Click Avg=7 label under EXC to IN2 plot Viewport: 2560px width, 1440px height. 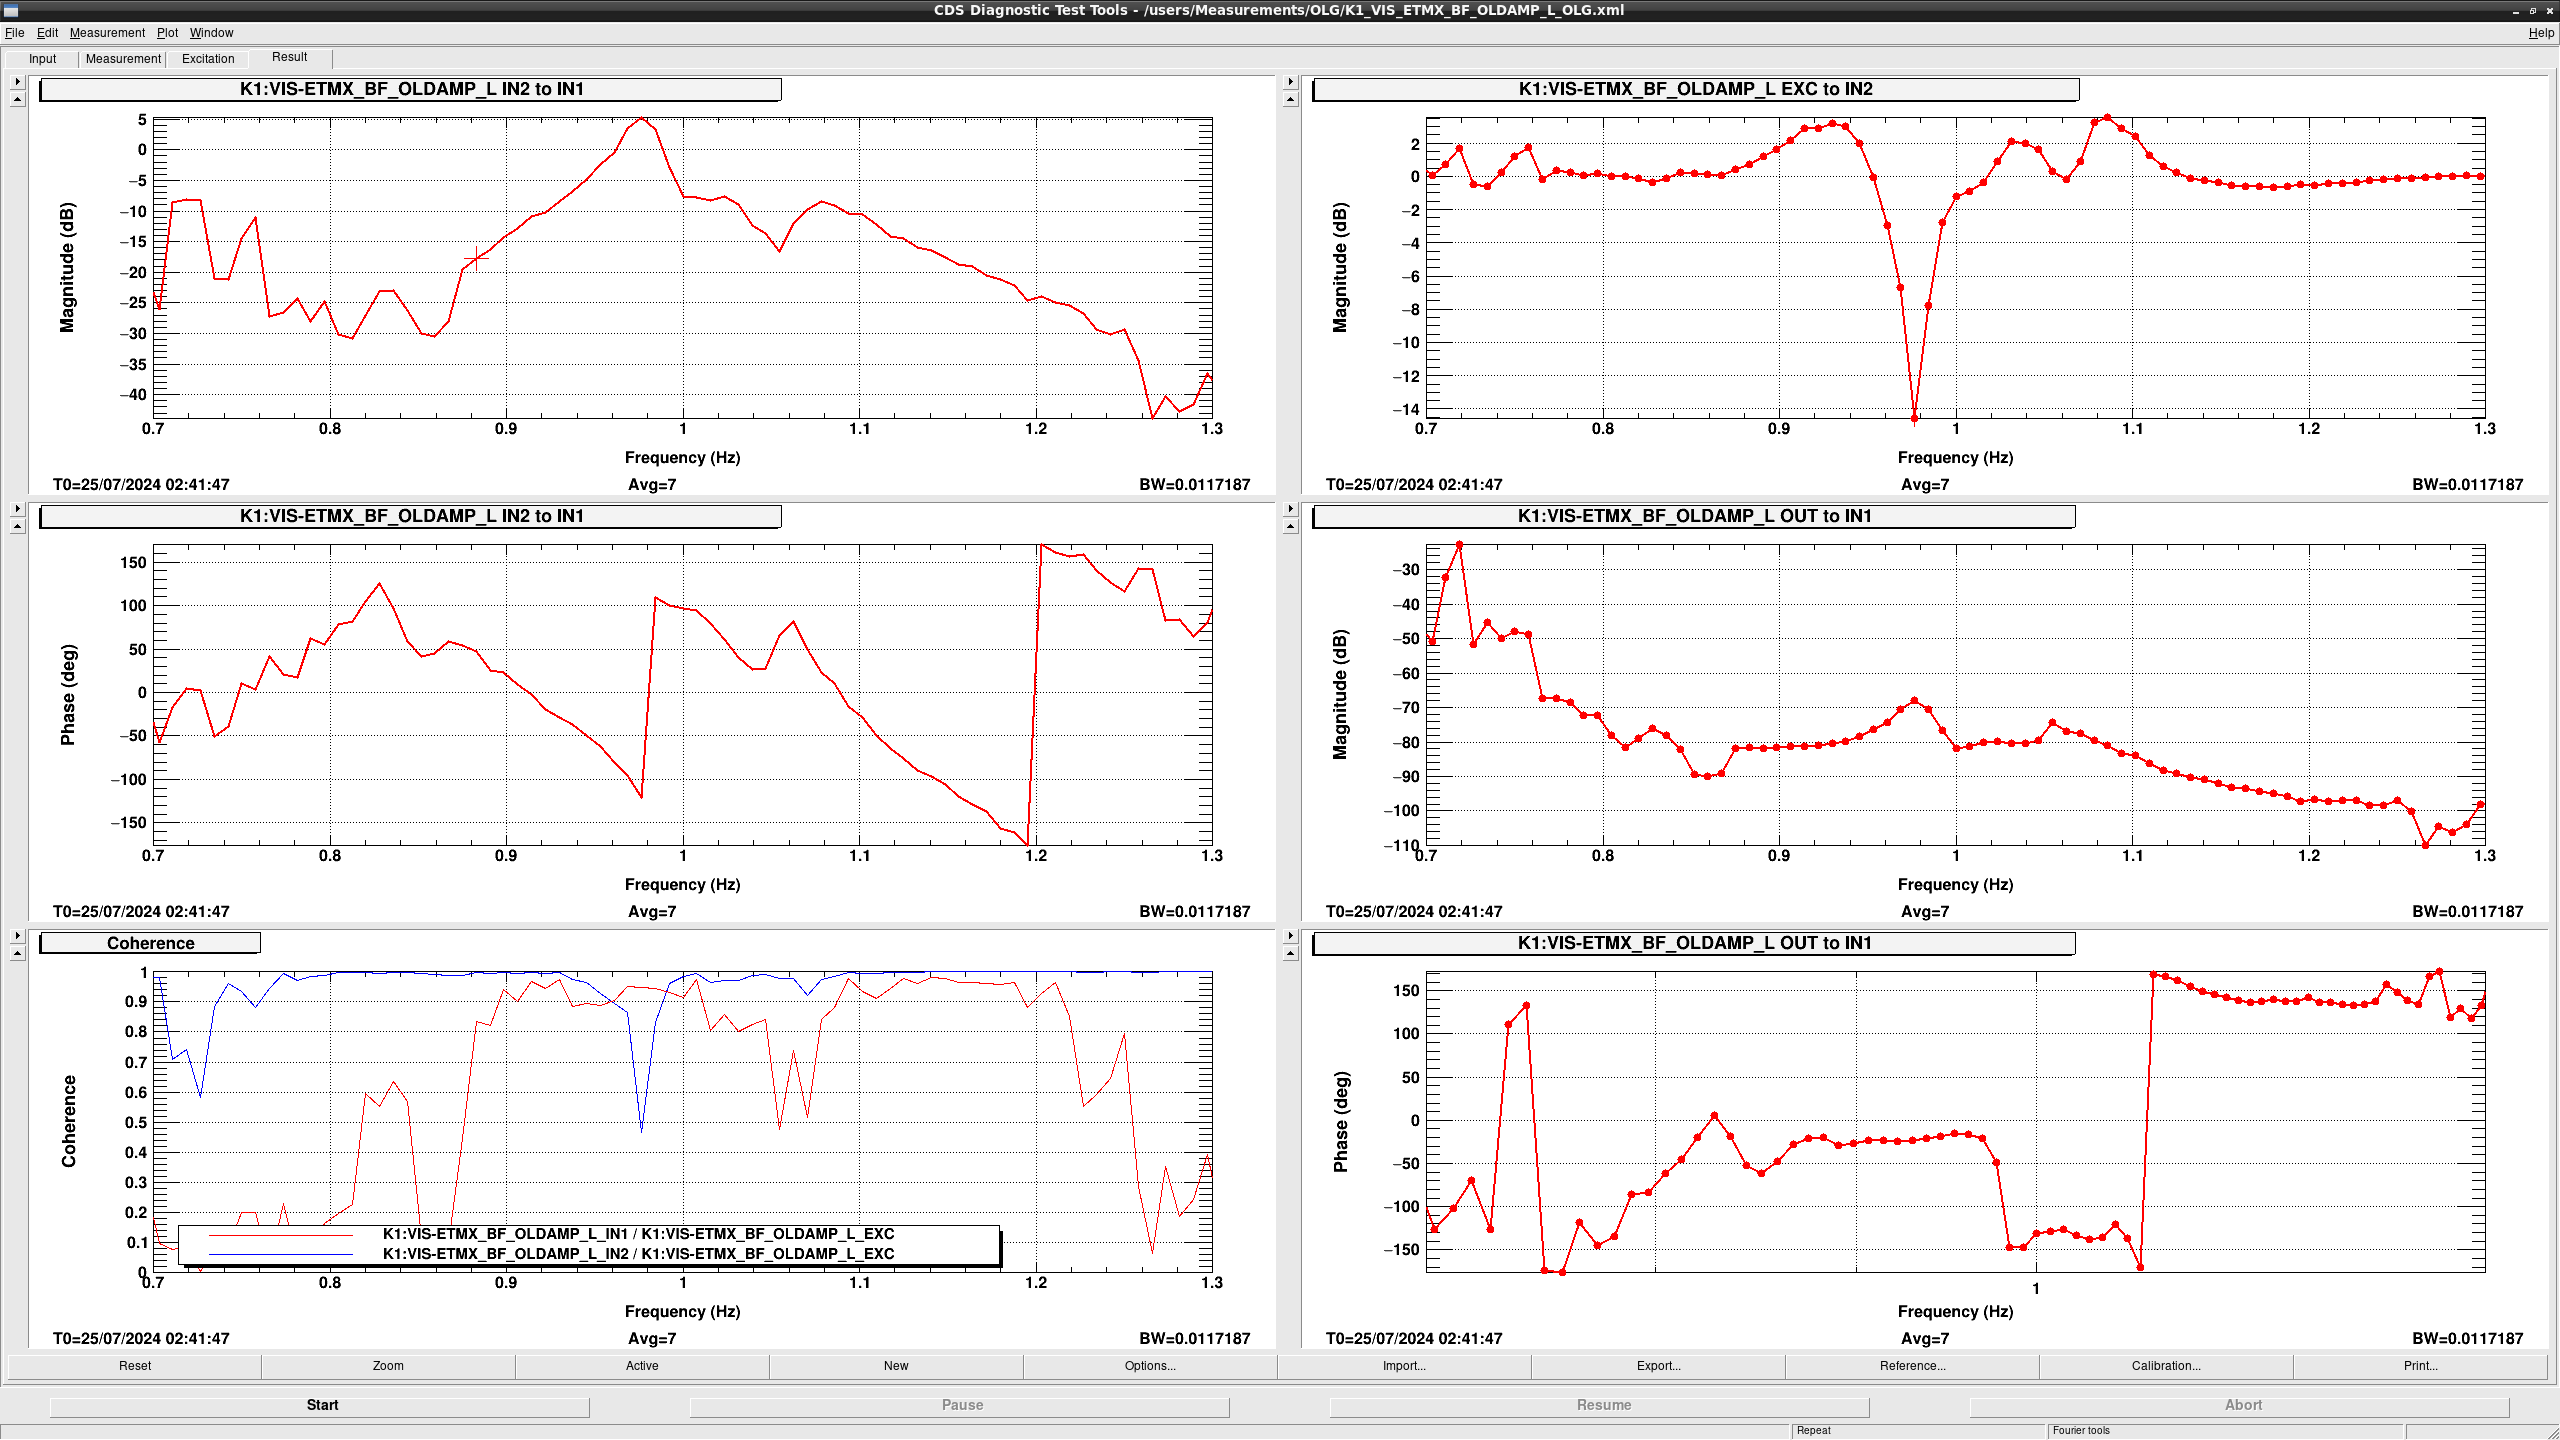point(1924,484)
